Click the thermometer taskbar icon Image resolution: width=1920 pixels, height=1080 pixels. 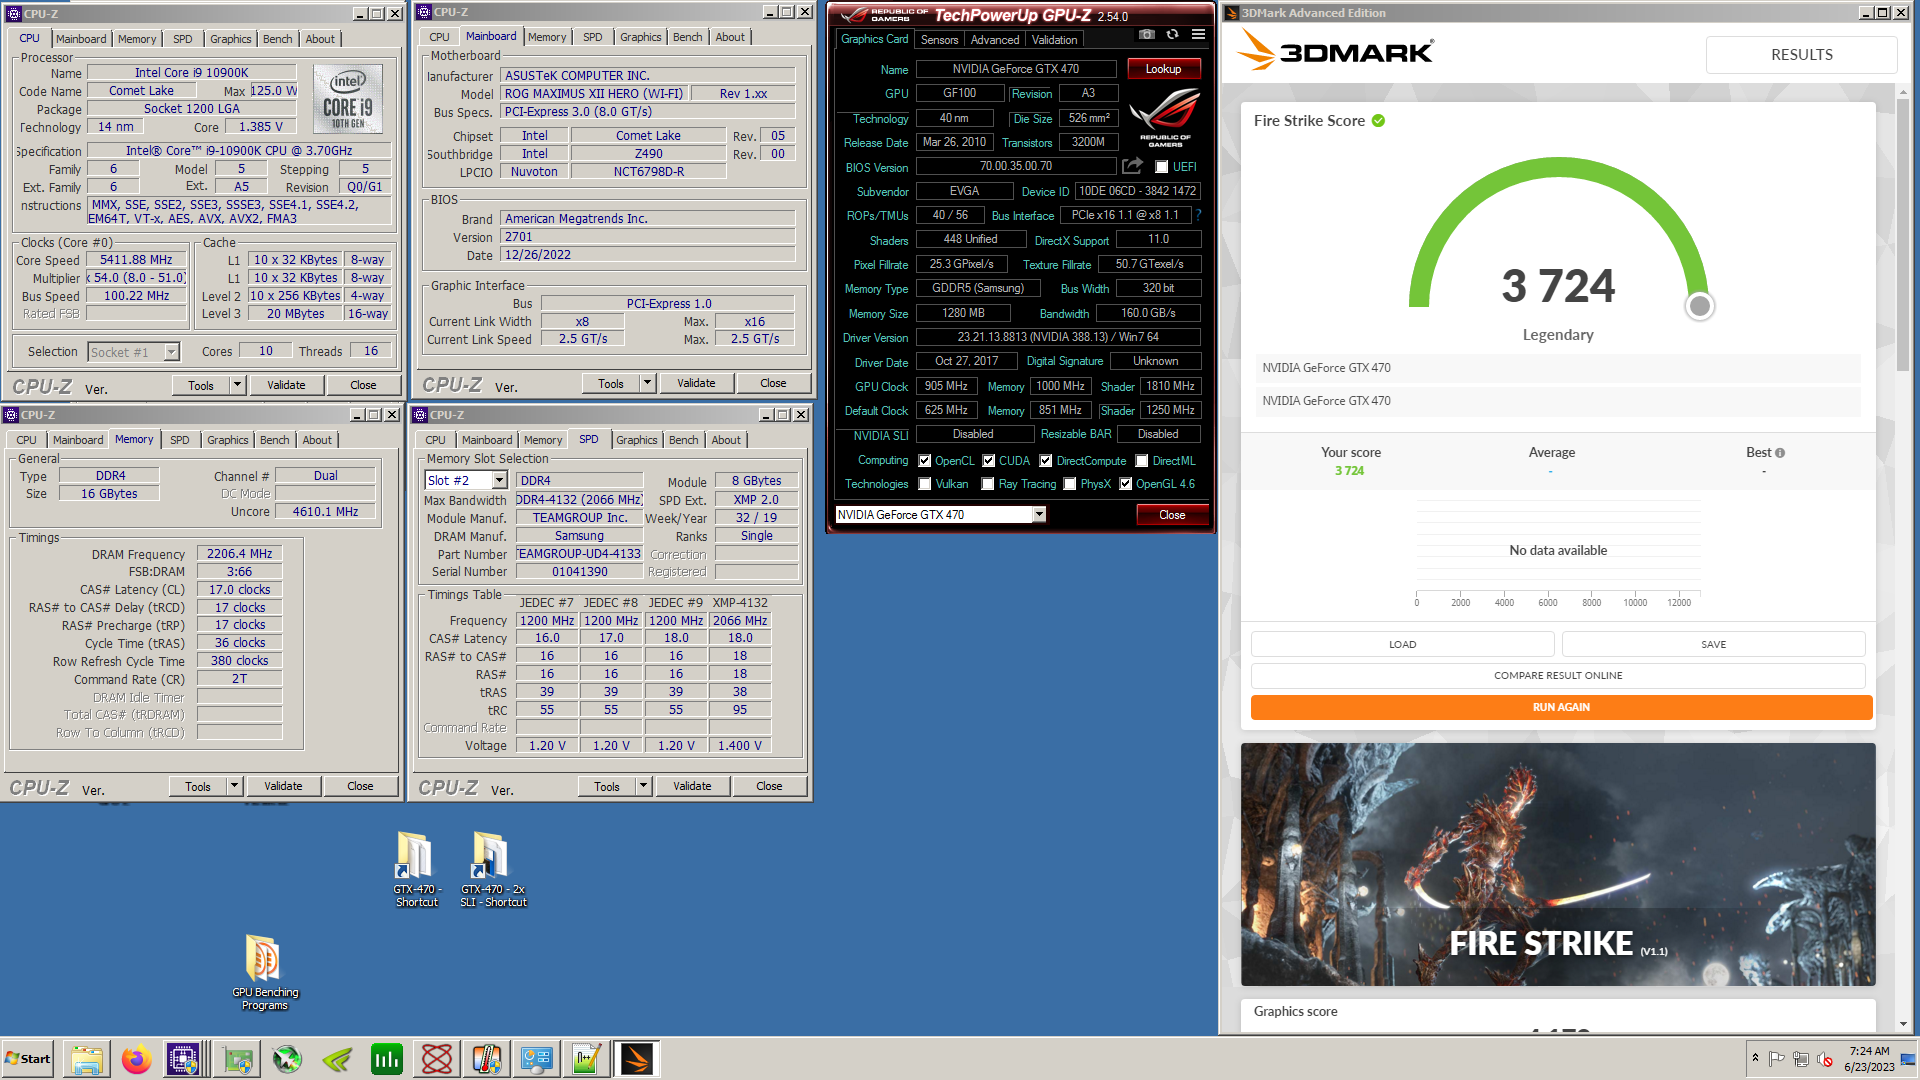click(x=487, y=1059)
